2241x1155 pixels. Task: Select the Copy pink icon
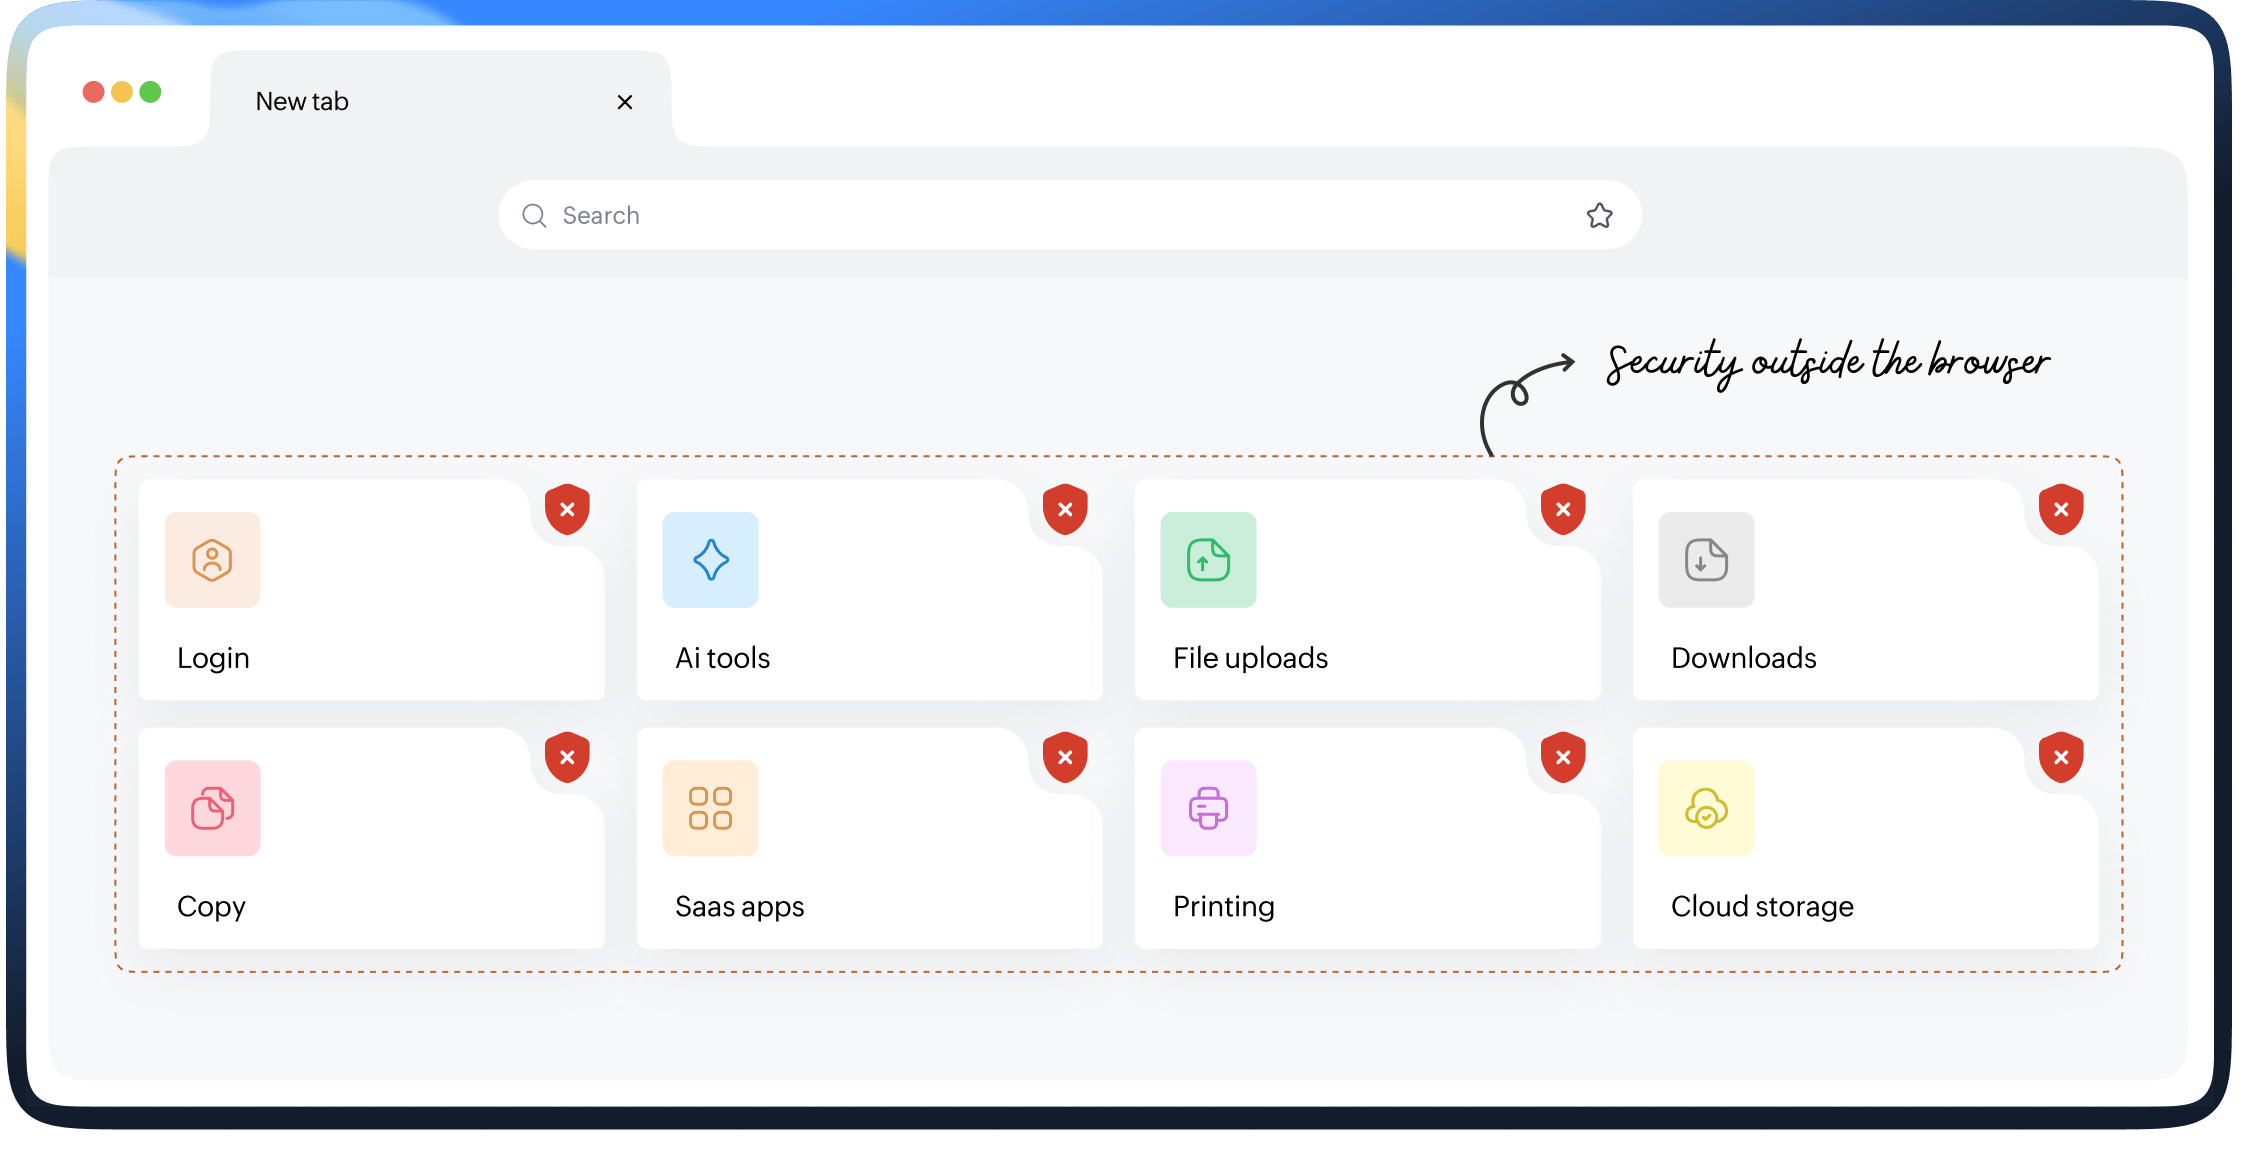click(x=212, y=808)
